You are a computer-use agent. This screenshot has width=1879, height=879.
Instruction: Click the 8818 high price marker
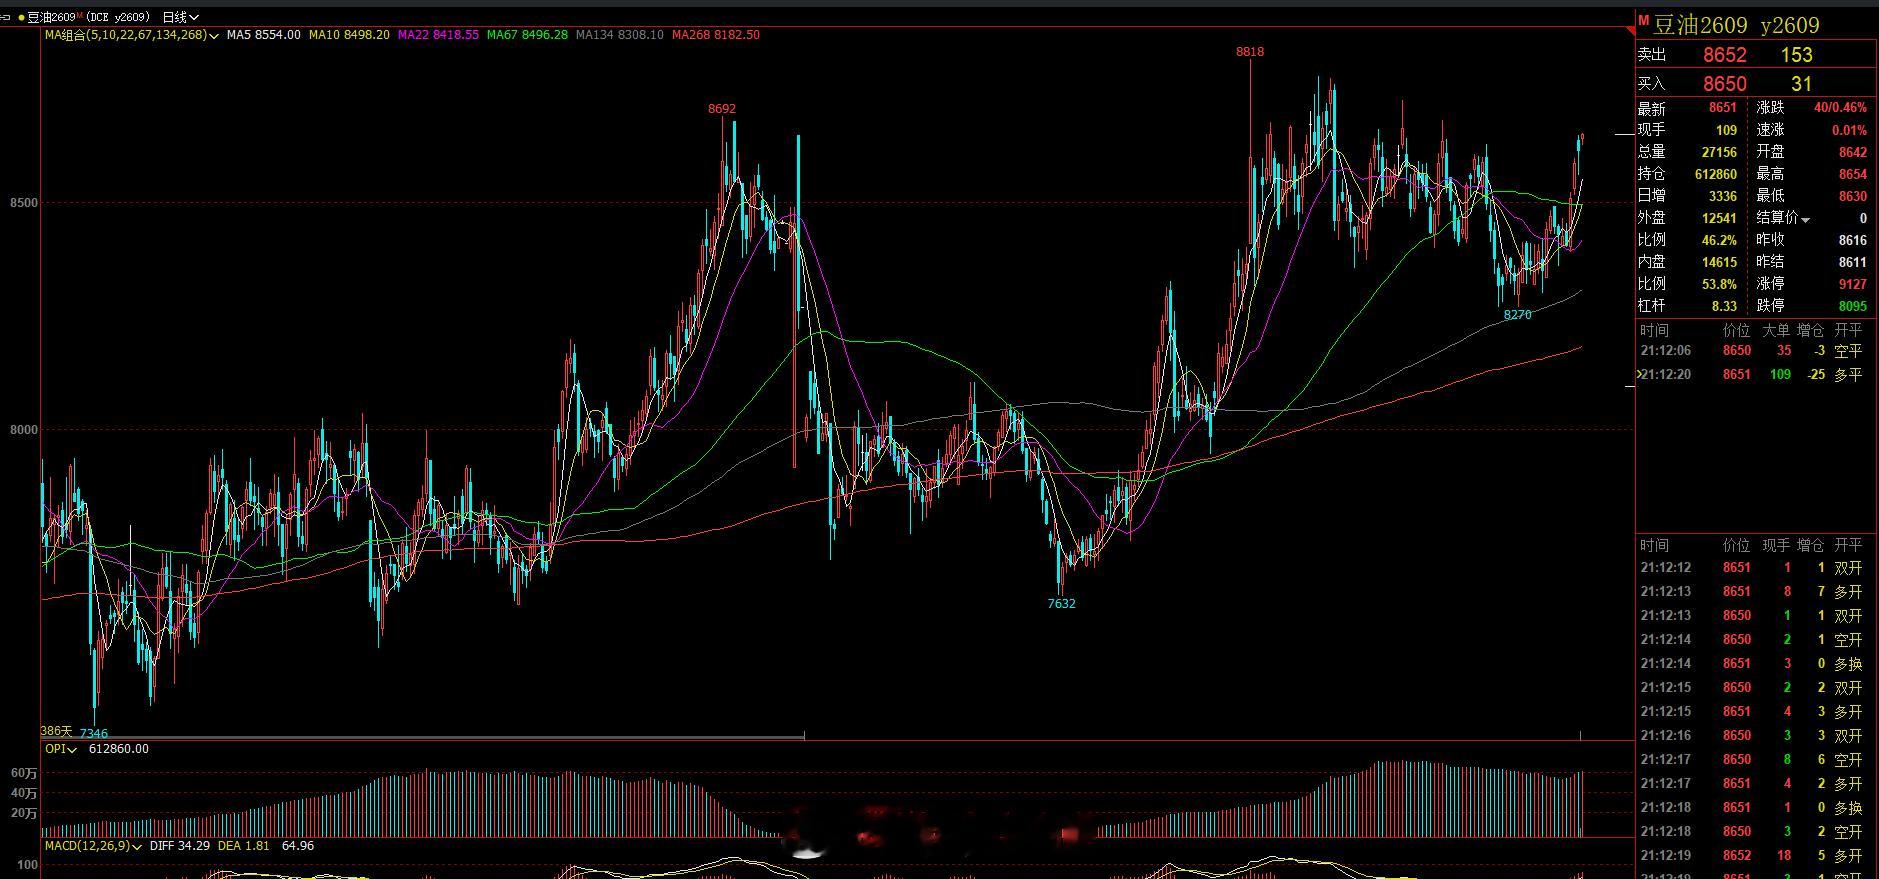click(x=1250, y=52)
